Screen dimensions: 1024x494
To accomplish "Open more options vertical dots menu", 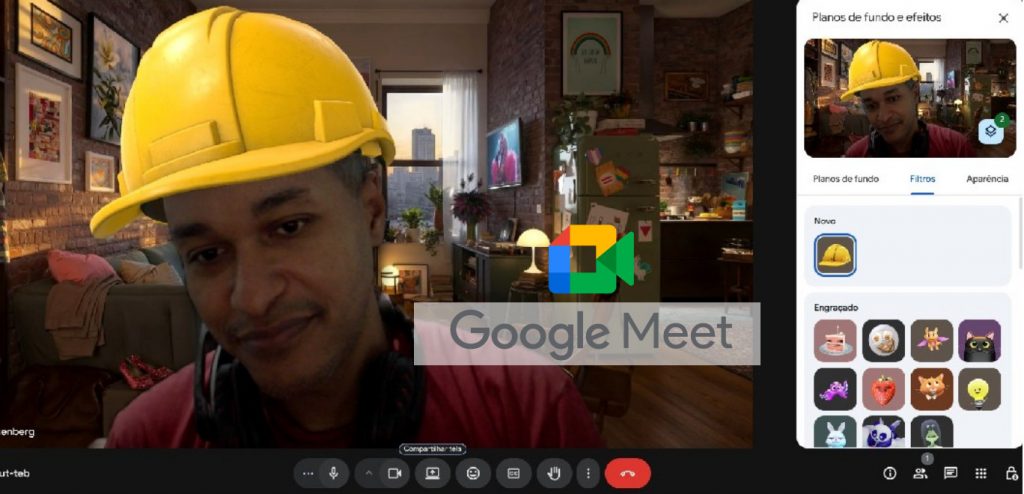I will click(588, 474).
